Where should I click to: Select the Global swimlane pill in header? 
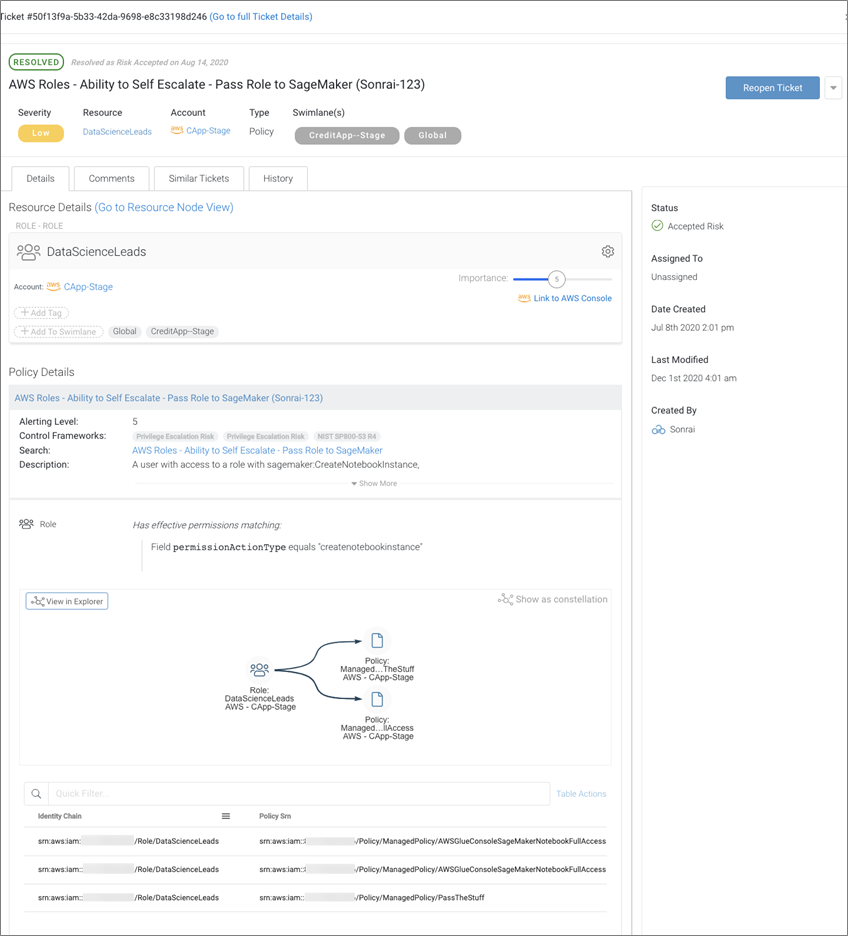[433, 136]
